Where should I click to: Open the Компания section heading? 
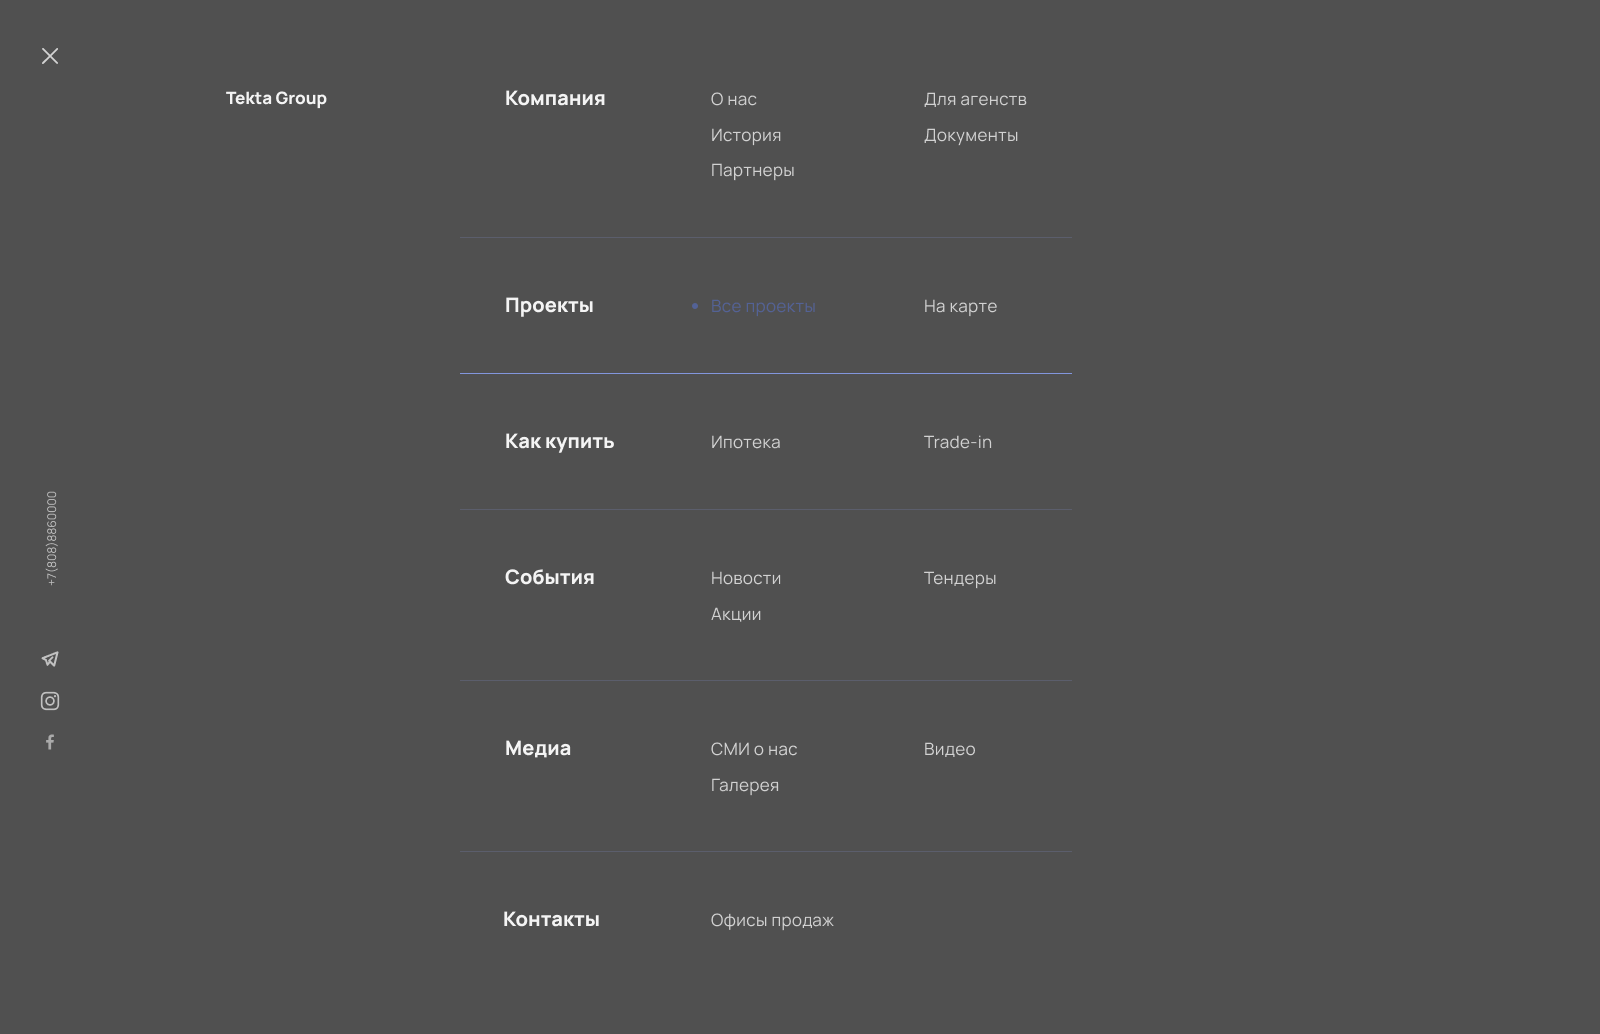click(555, 98)
